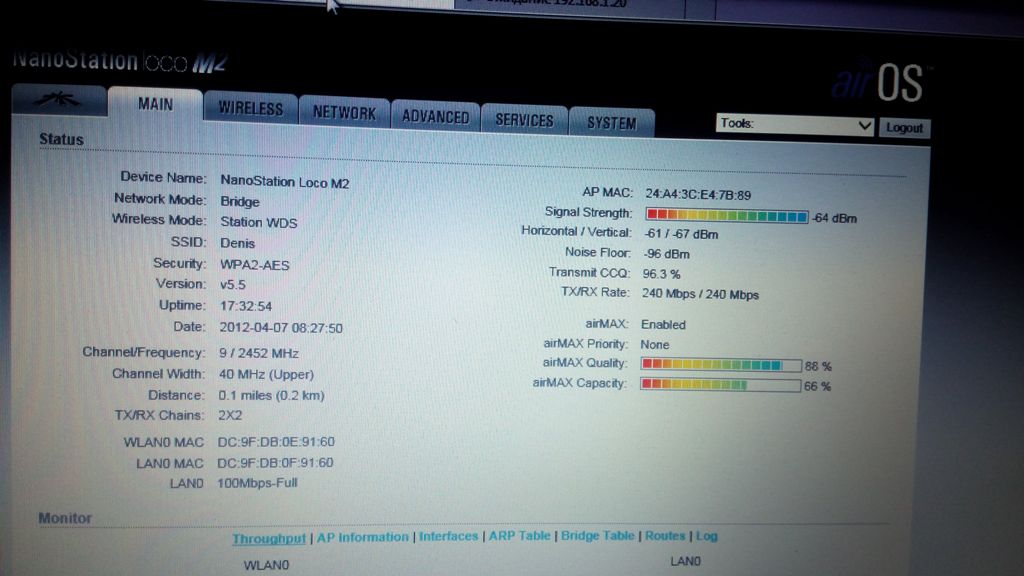This screenshot has height=576, width=1024.
Task: Open the Log link
Action: [x=707, y=536]
